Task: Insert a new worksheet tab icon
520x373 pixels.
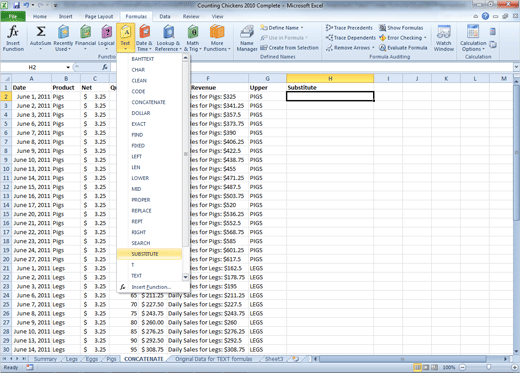Action: tap(295, 359)
